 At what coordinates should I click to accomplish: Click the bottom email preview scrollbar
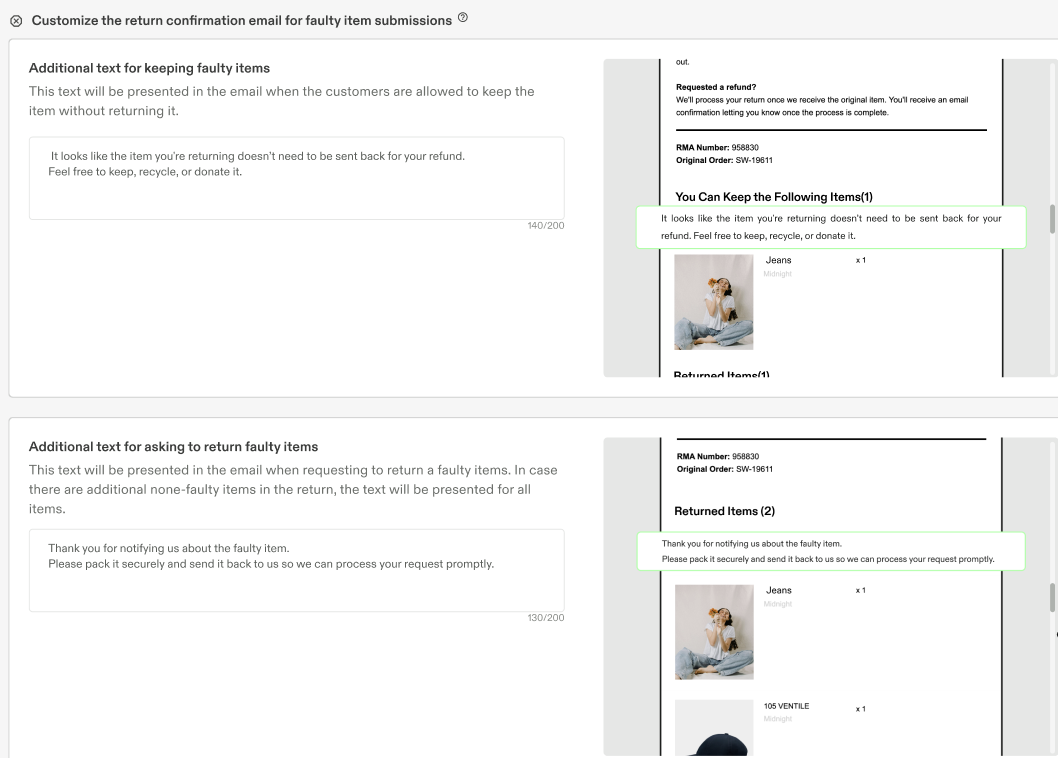coord(1052,598)
